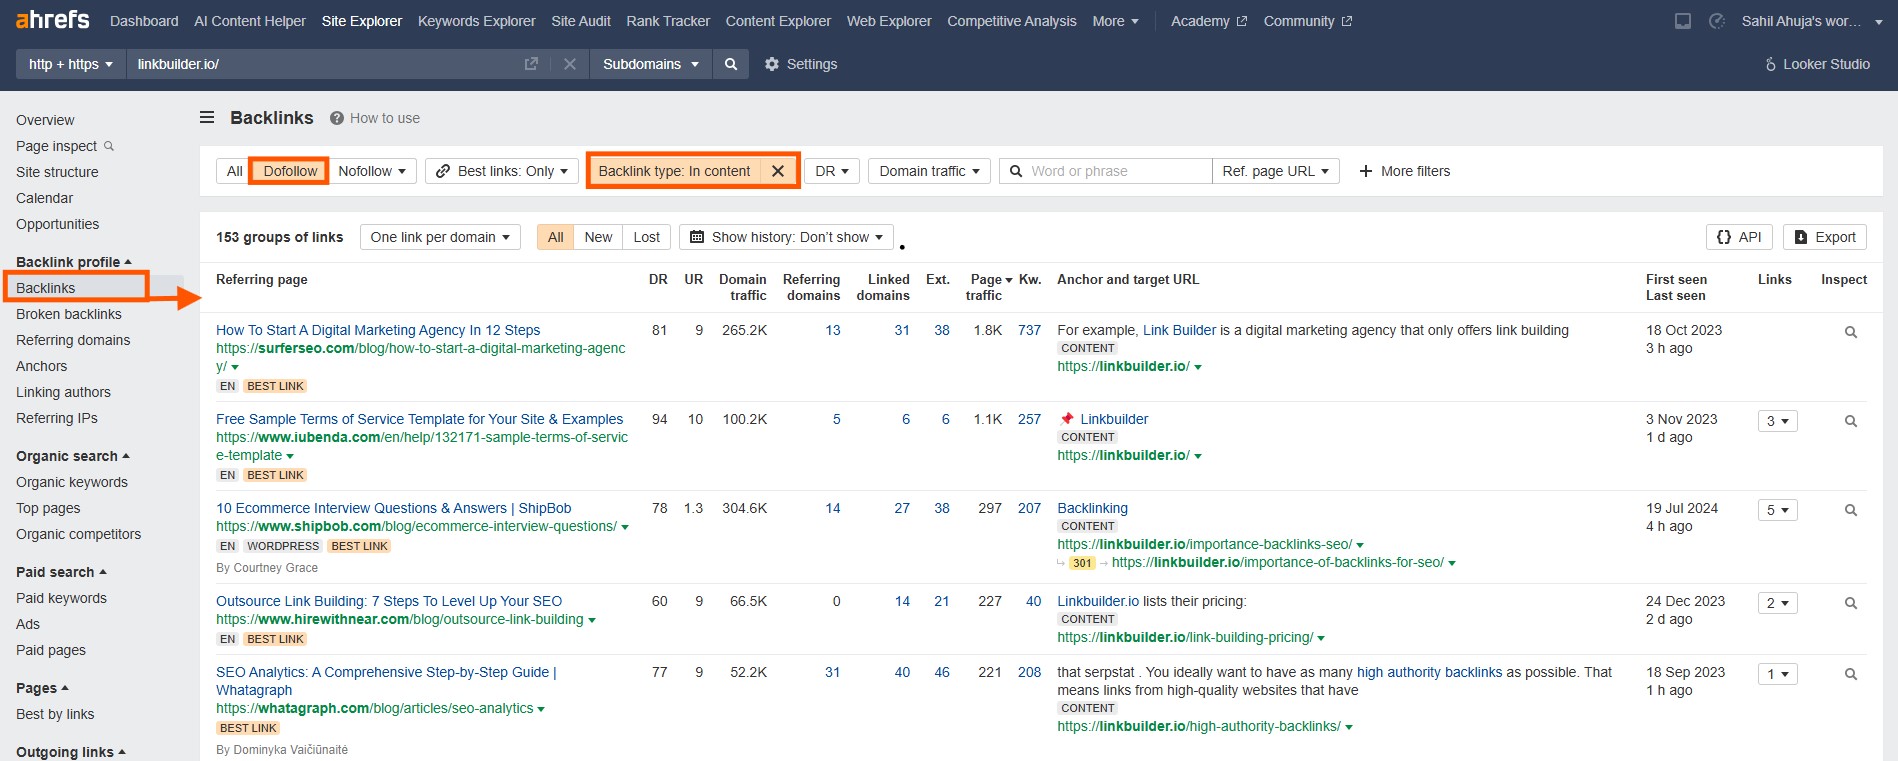
Task: Expand the More menu
Action: [x=1115, y=21]
